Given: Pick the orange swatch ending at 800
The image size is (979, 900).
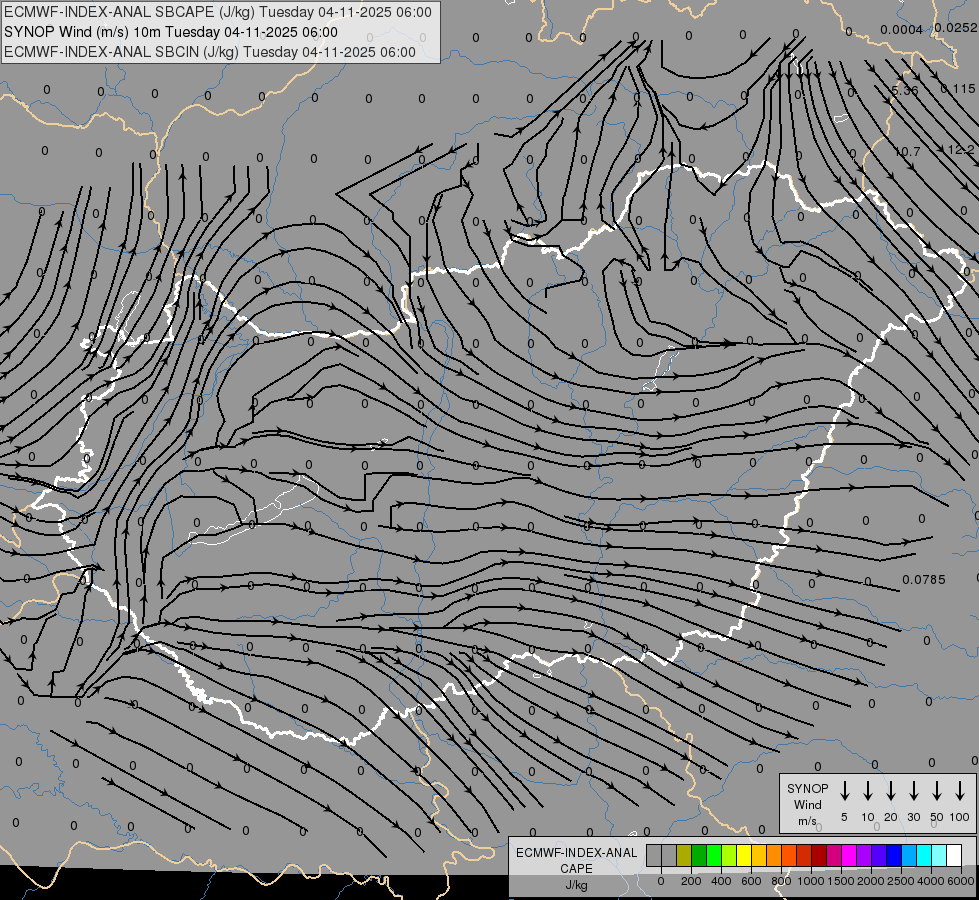Looking at the screenshot, I should click(x=774, y=855).
